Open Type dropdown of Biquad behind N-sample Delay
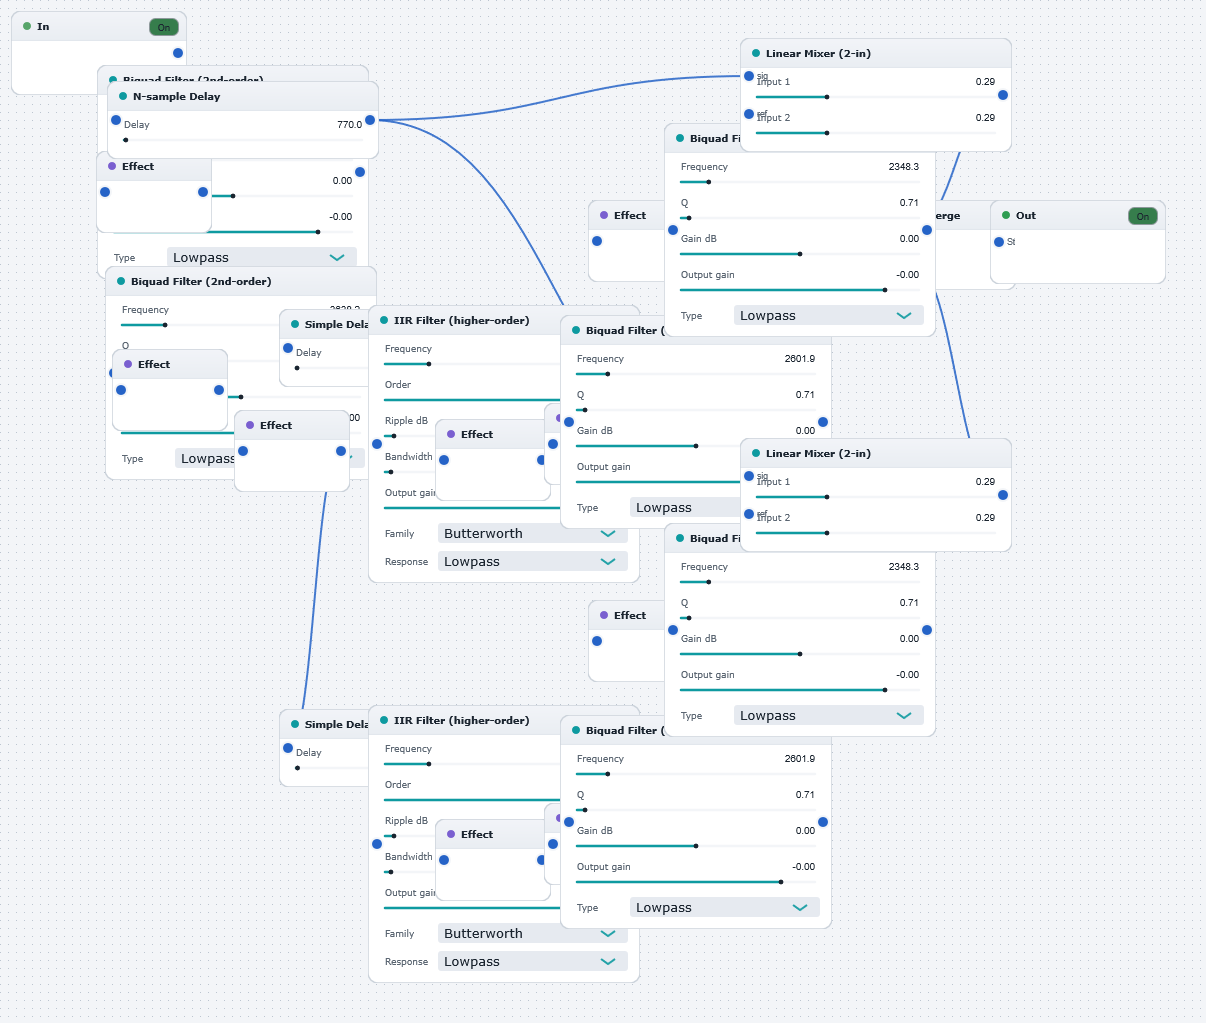This screenshot has height=1023, width=1206. pos(262,258)
